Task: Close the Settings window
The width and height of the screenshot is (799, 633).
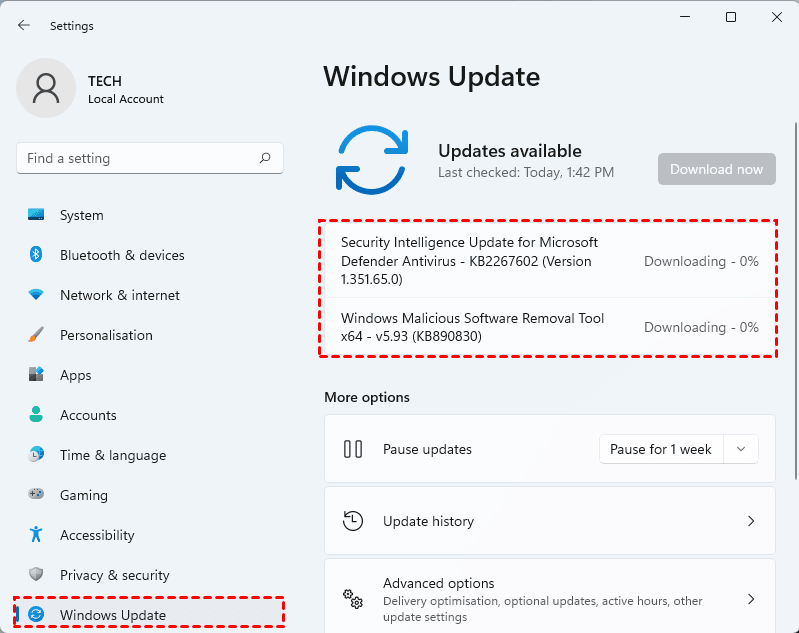Action: [x=777, y=17]
